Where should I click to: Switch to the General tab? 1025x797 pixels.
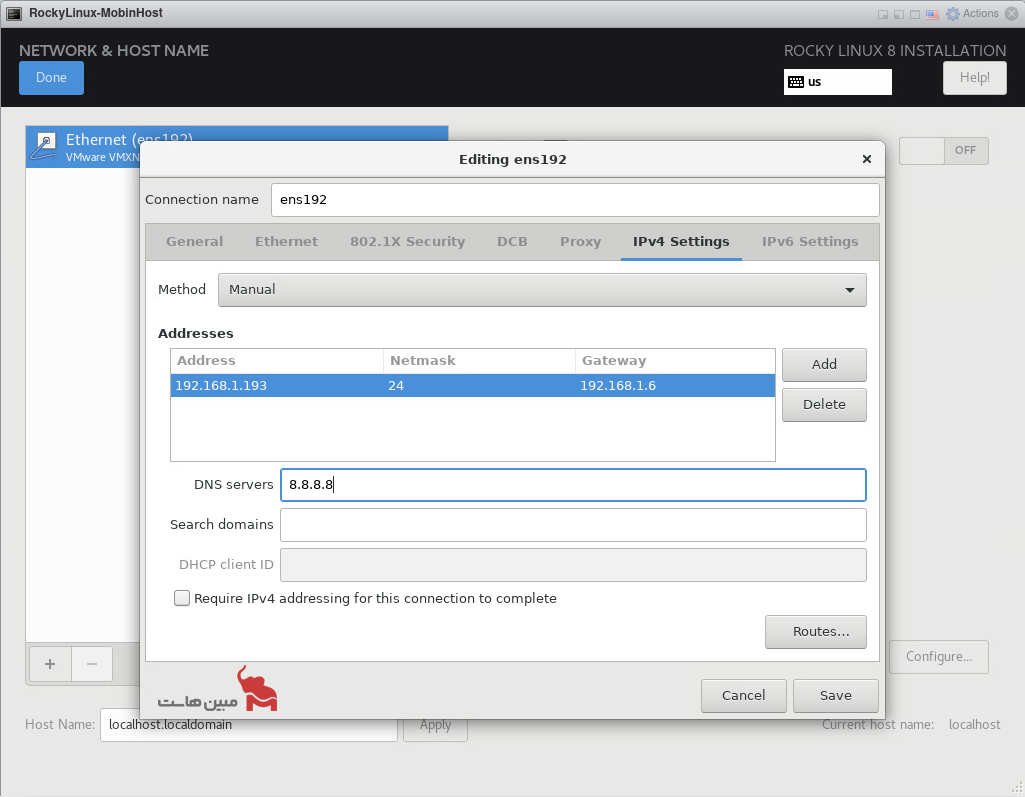[194, 241]
